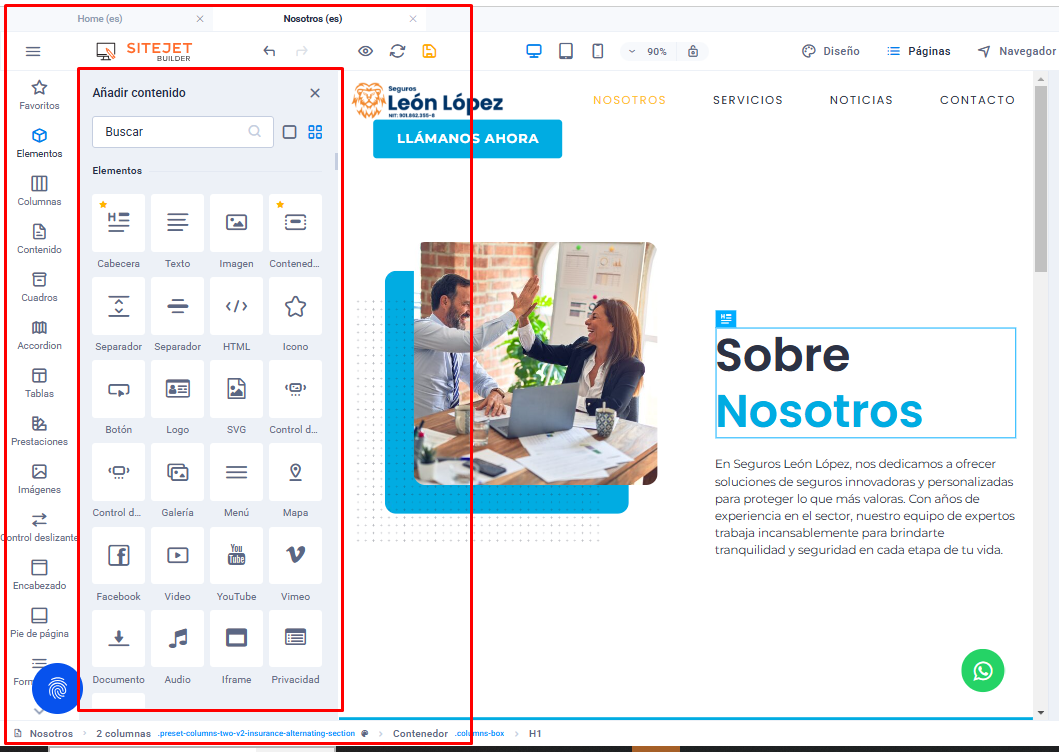The height and width of the screenshot is (752, 1059).
Task: Add a Cabecera heading element
Action: (x=118, y=224)
